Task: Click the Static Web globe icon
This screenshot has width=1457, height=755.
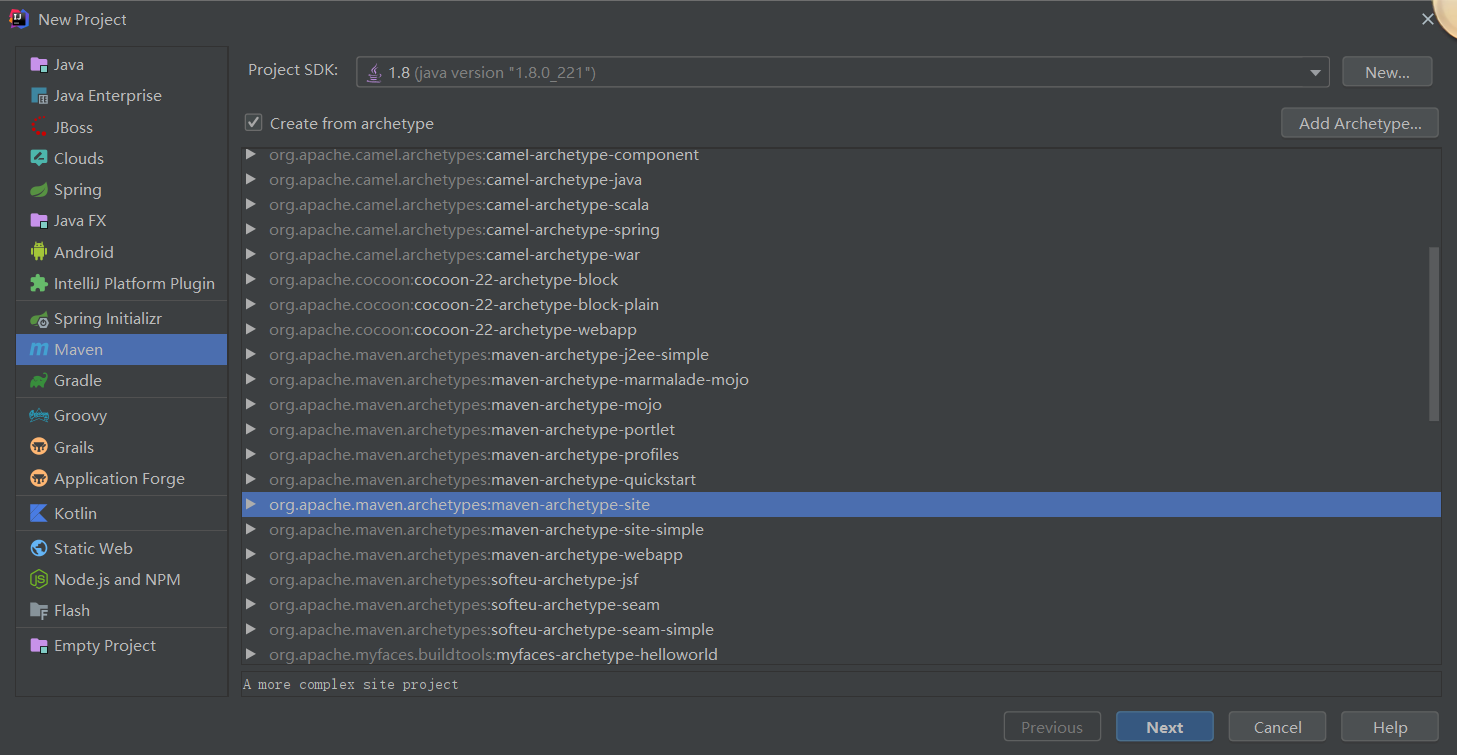Action: point(39,548)
